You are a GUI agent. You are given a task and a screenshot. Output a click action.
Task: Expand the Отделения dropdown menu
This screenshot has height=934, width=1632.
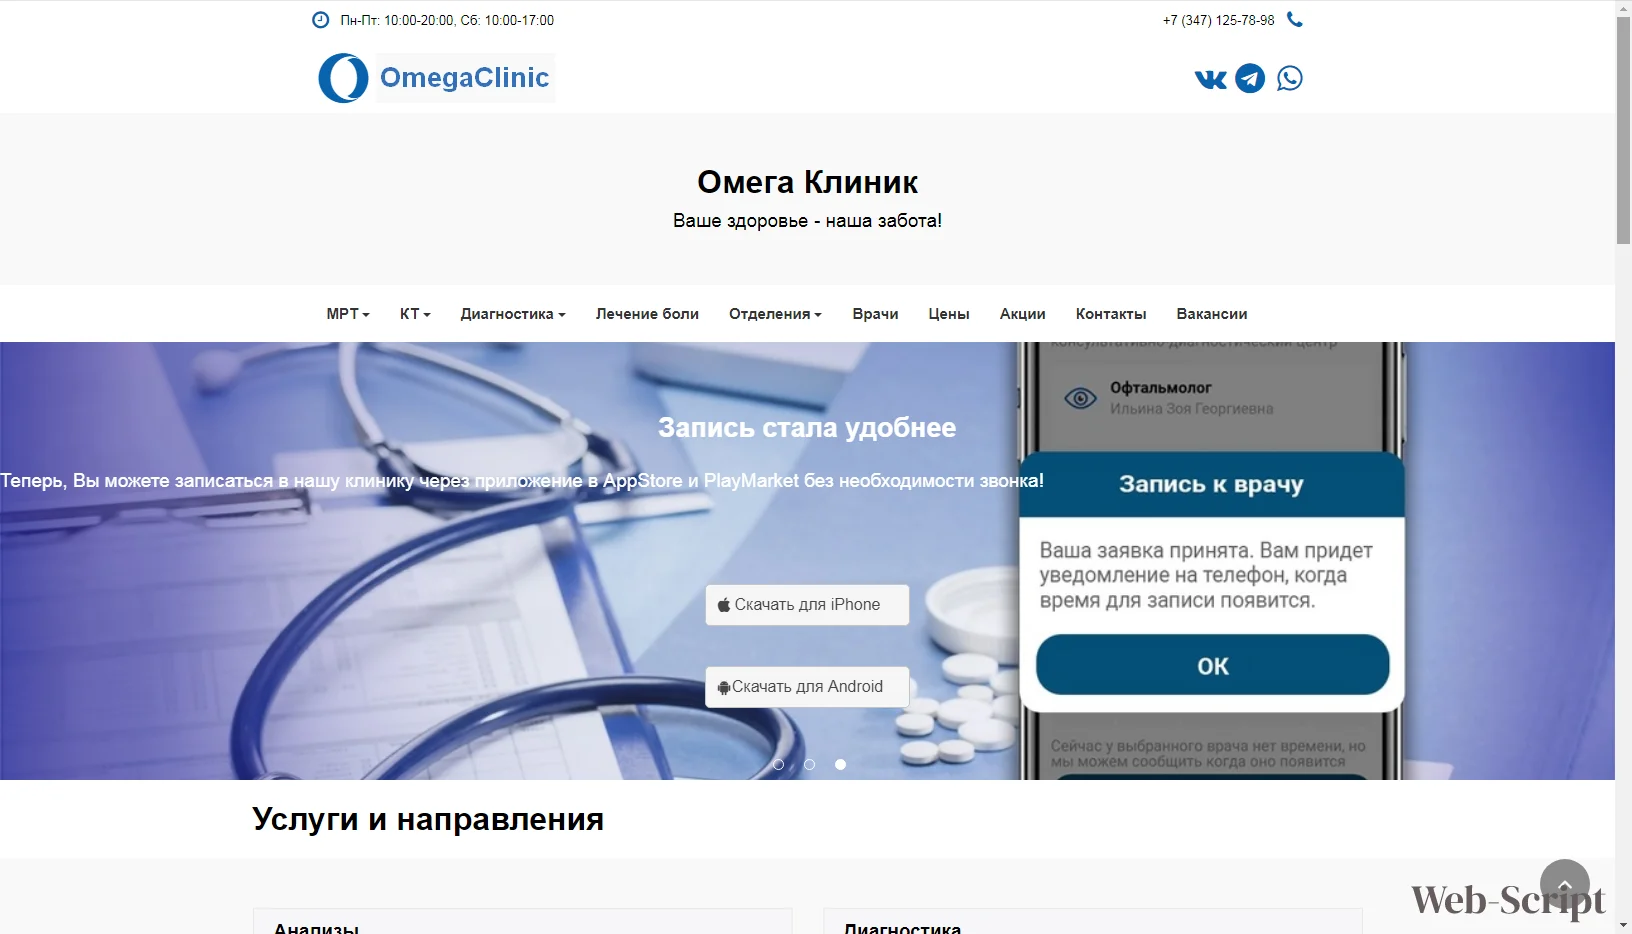click(775, 314)
